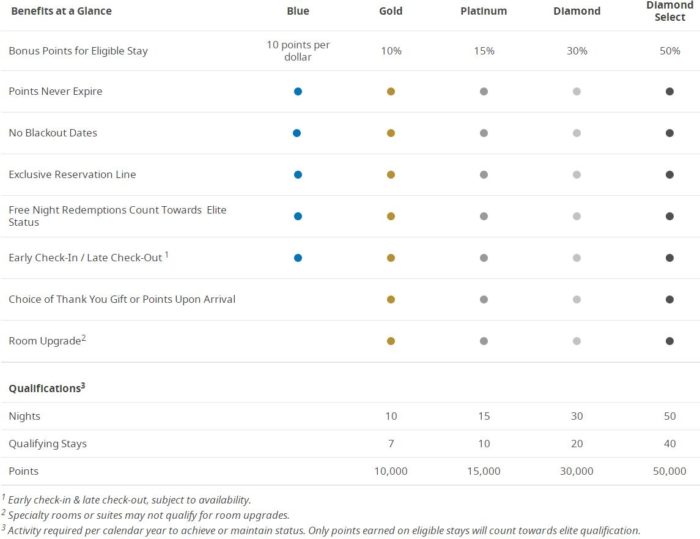Click the Gold dot for No Blackout Dates
The width and height of the screenshot is (700, 539).
tap(391, 133)
